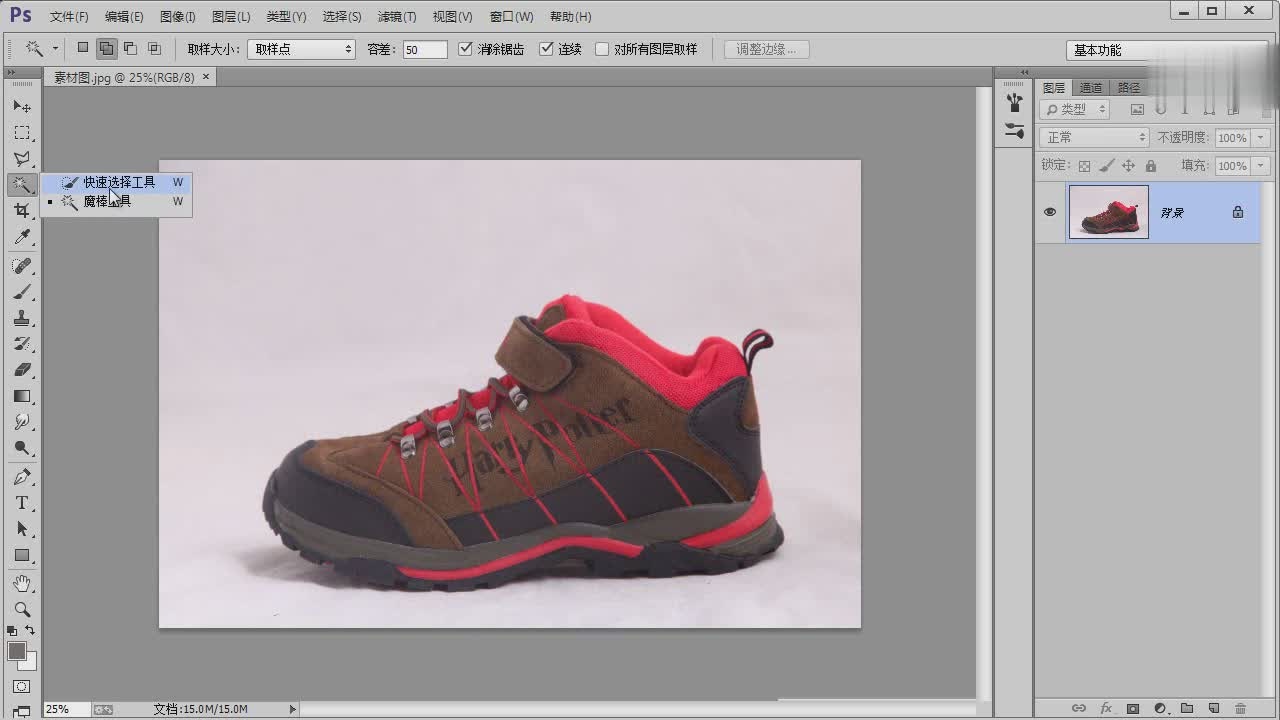Toggle lock image pixels brush icon
This screenshot has width=1280, height=720.
coord(1107,166)
